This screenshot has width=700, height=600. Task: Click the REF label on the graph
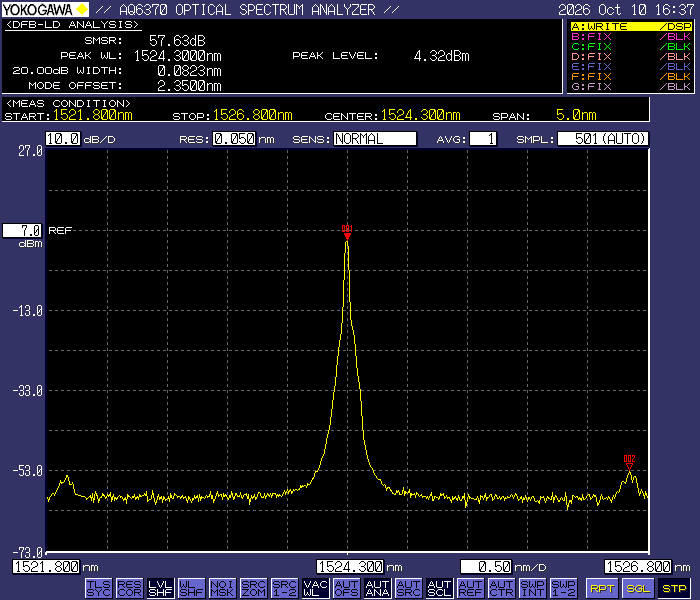(60, 230)
